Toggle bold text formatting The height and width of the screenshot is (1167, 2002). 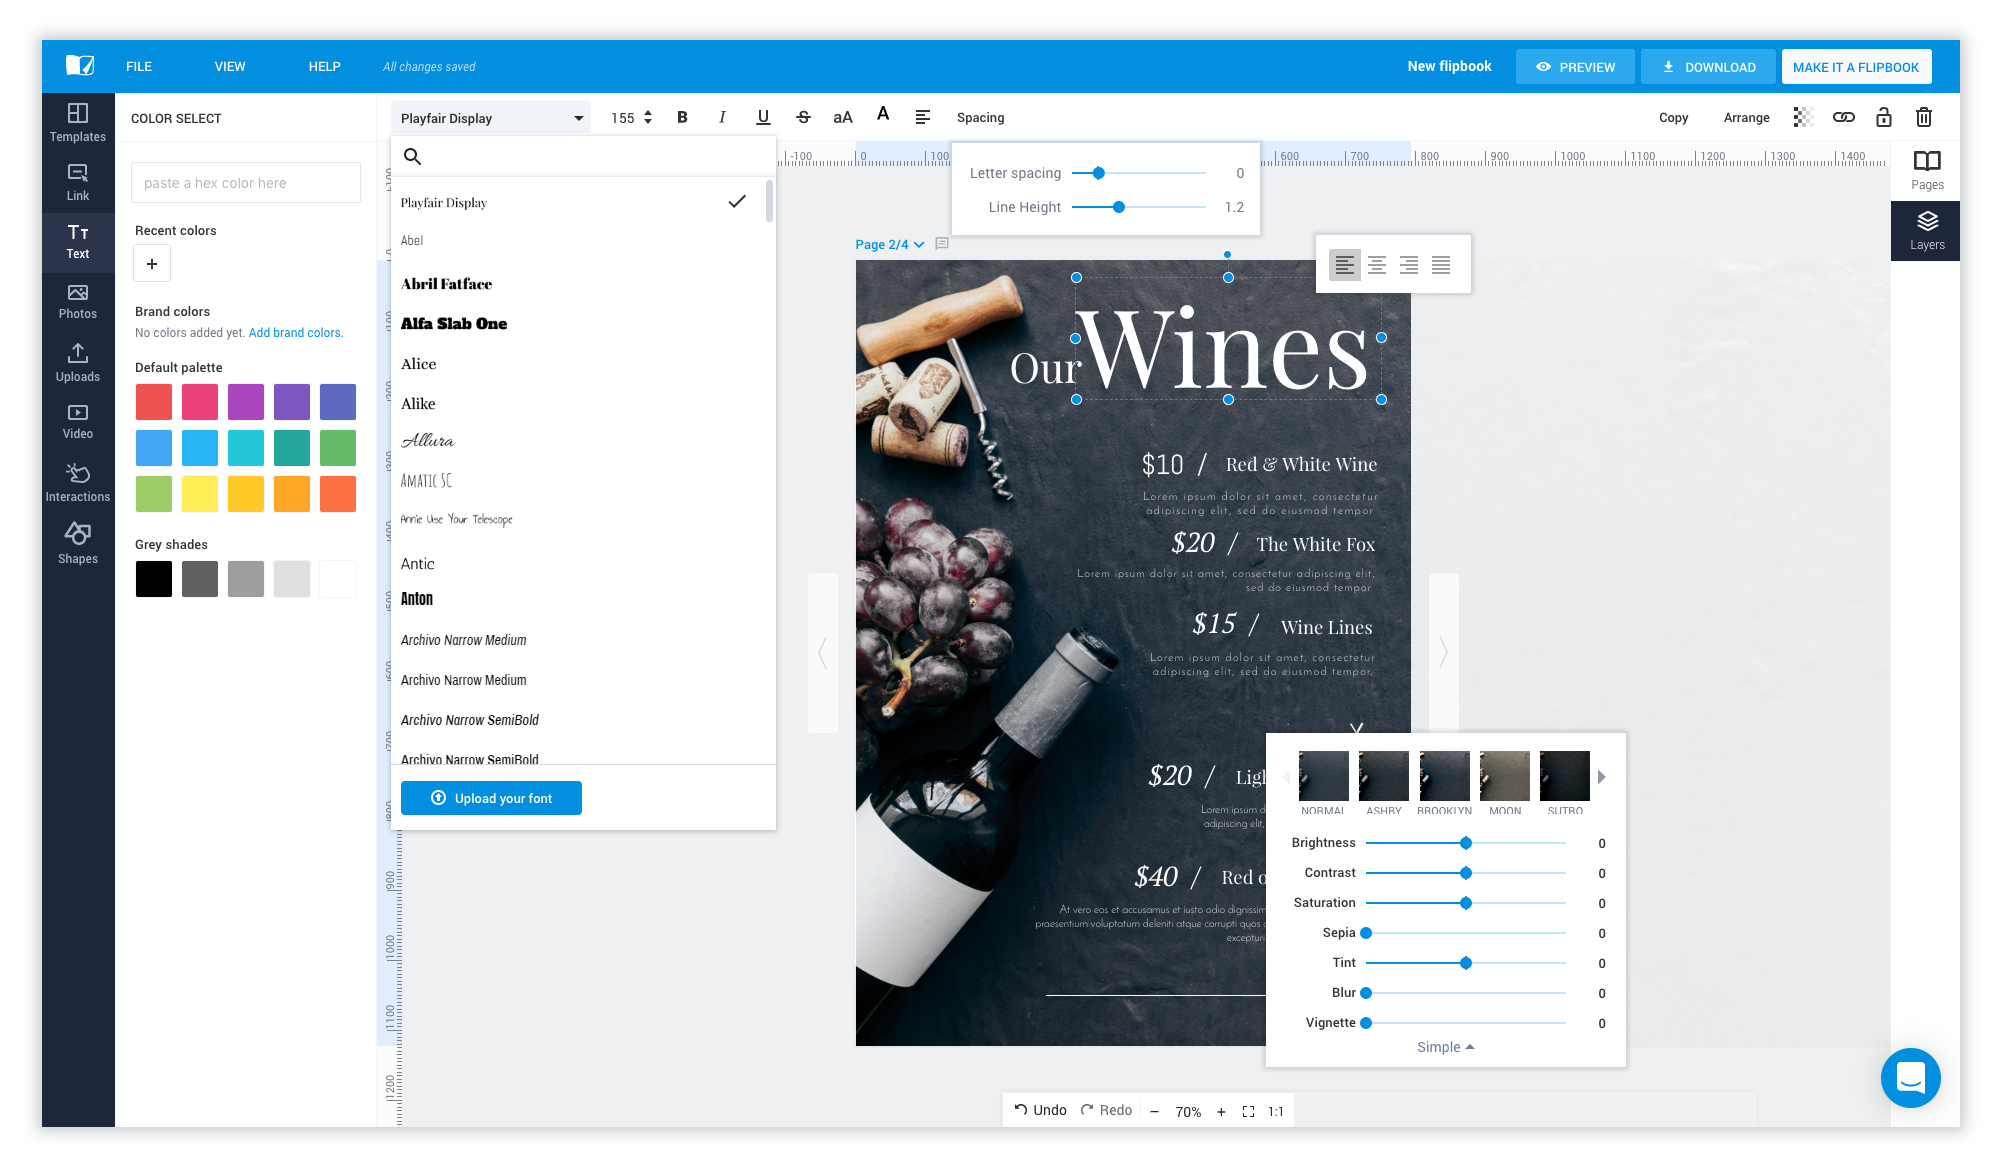[682, 117]
